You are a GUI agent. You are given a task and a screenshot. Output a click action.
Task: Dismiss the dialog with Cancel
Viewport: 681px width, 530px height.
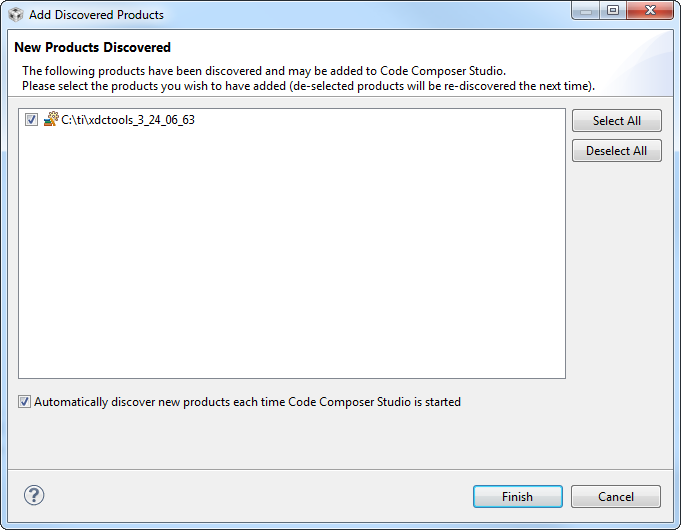point(616,497)
